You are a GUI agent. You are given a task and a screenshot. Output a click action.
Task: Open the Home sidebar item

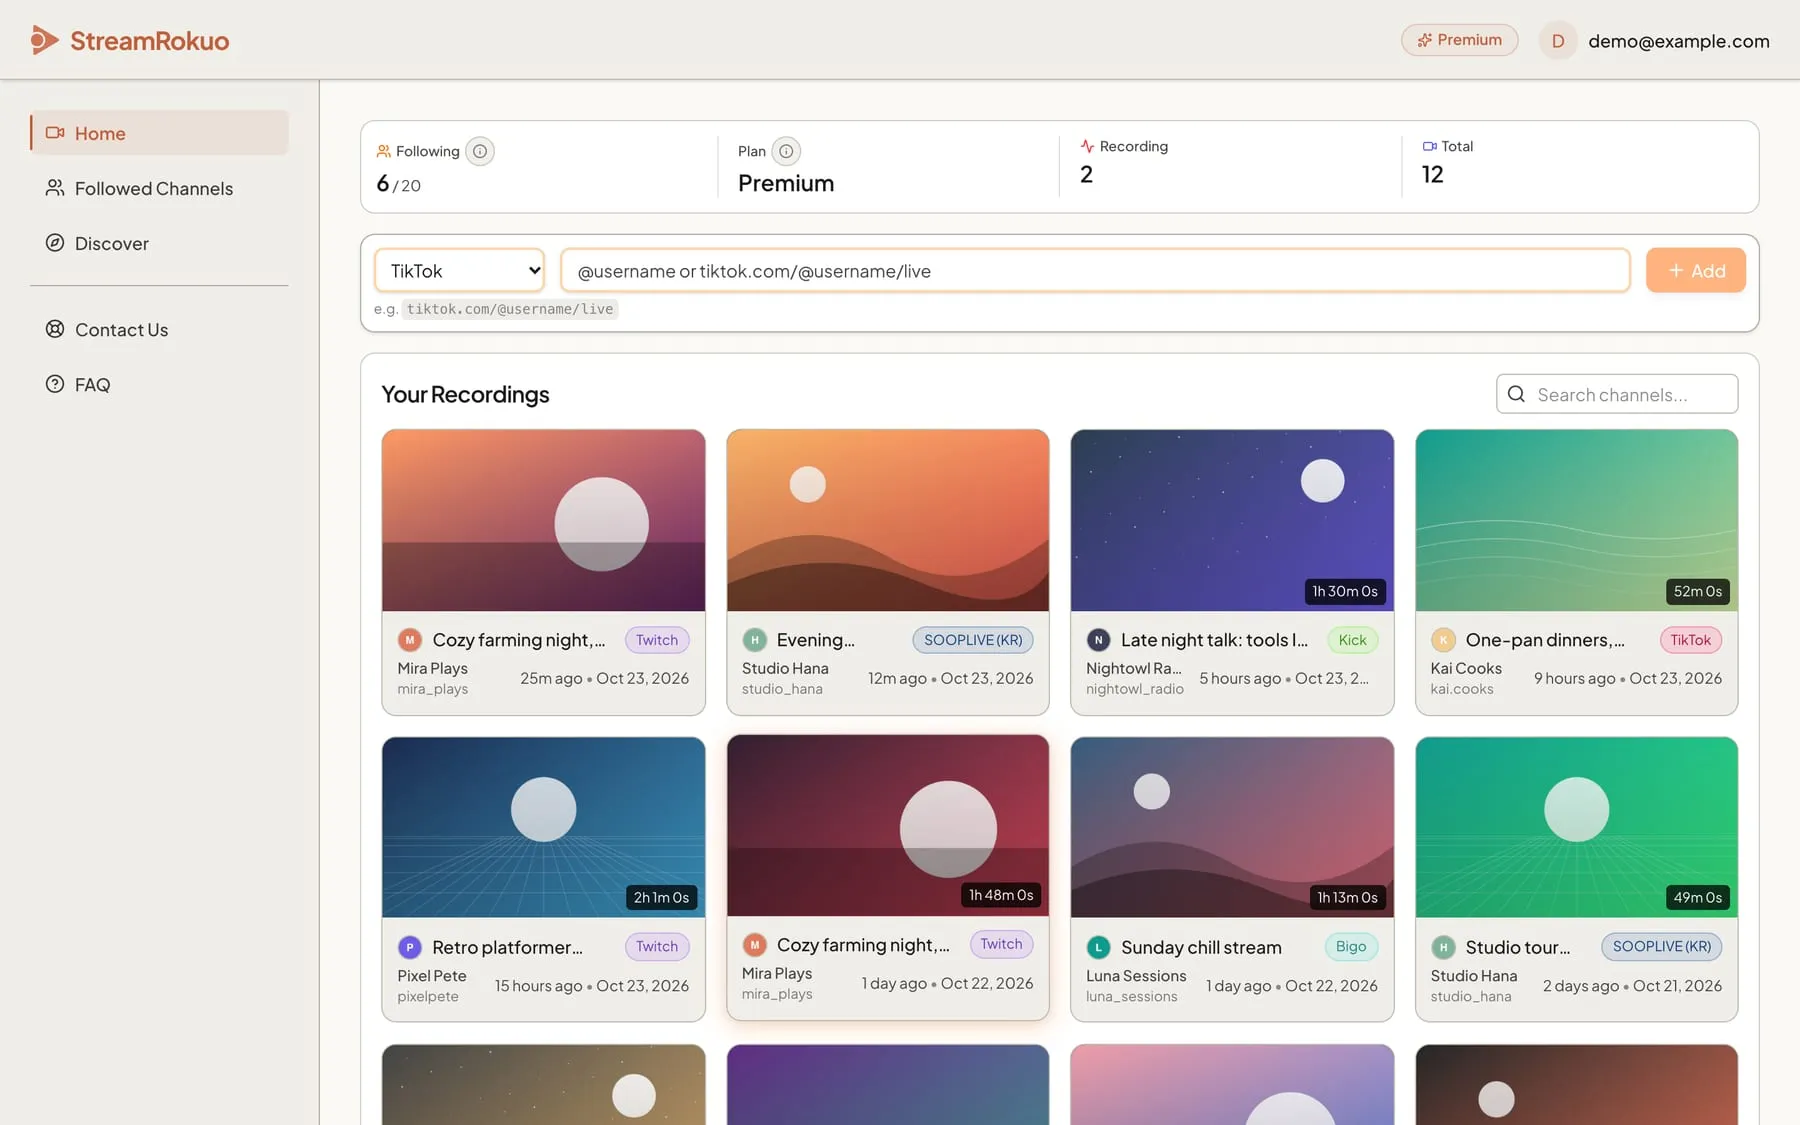pyautogui.click(x=159, y=133)
